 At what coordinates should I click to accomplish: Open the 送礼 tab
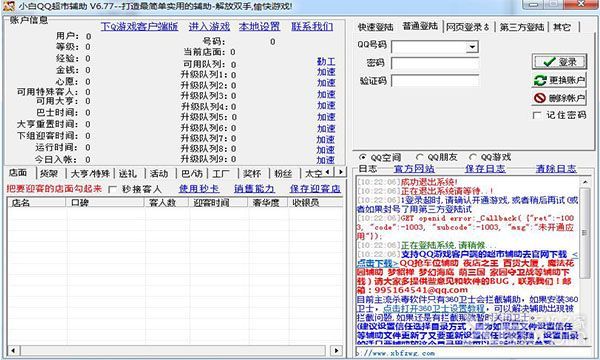coord(128,174)
